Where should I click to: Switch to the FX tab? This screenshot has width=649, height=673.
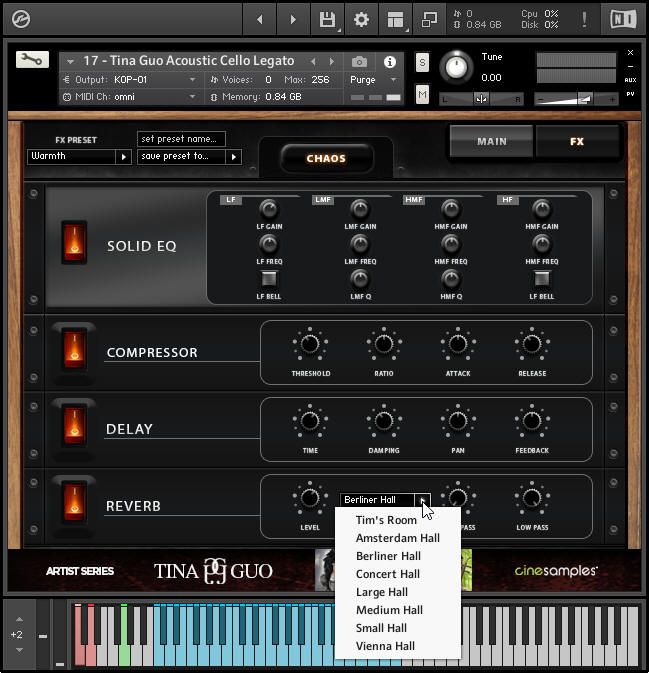pyautogui.click(x=576, y=141)
